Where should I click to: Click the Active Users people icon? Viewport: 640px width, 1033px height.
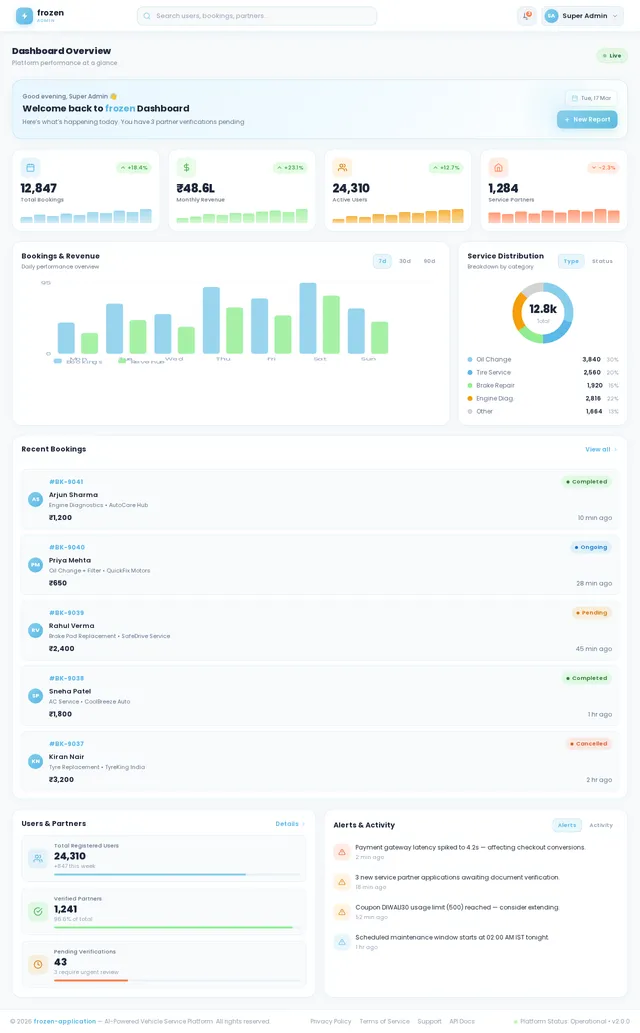click(x=342, y=168)
